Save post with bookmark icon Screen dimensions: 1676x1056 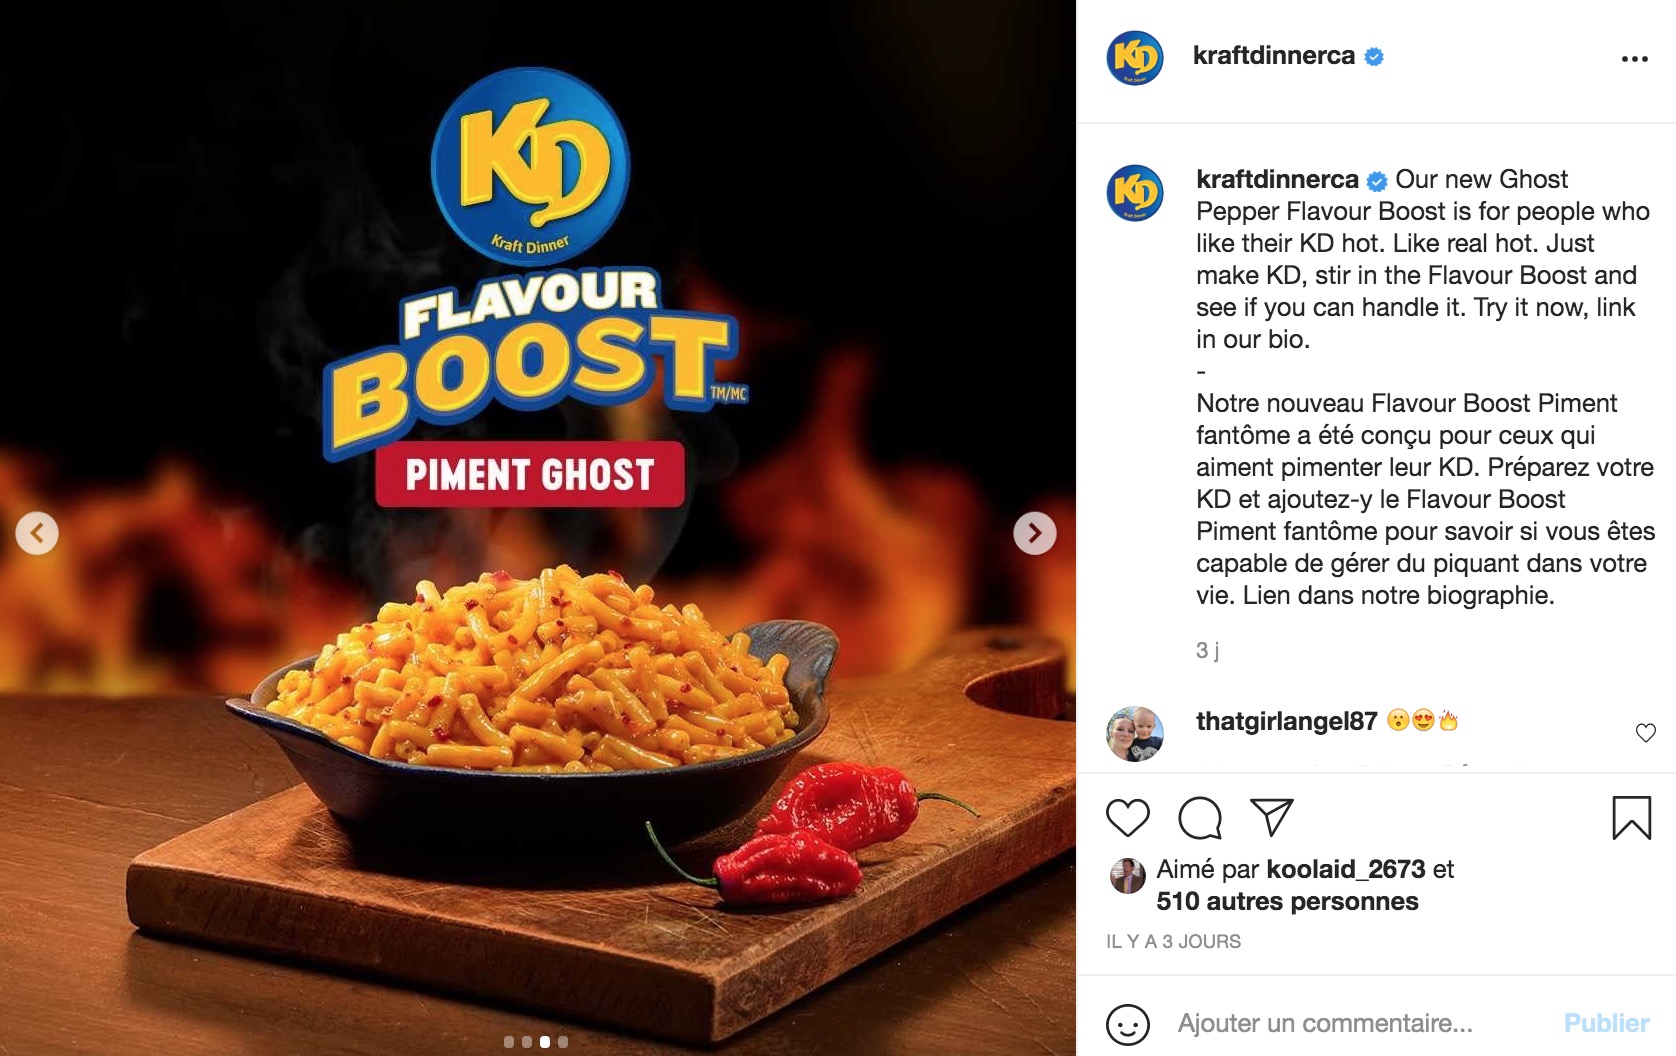(1631, 817)
